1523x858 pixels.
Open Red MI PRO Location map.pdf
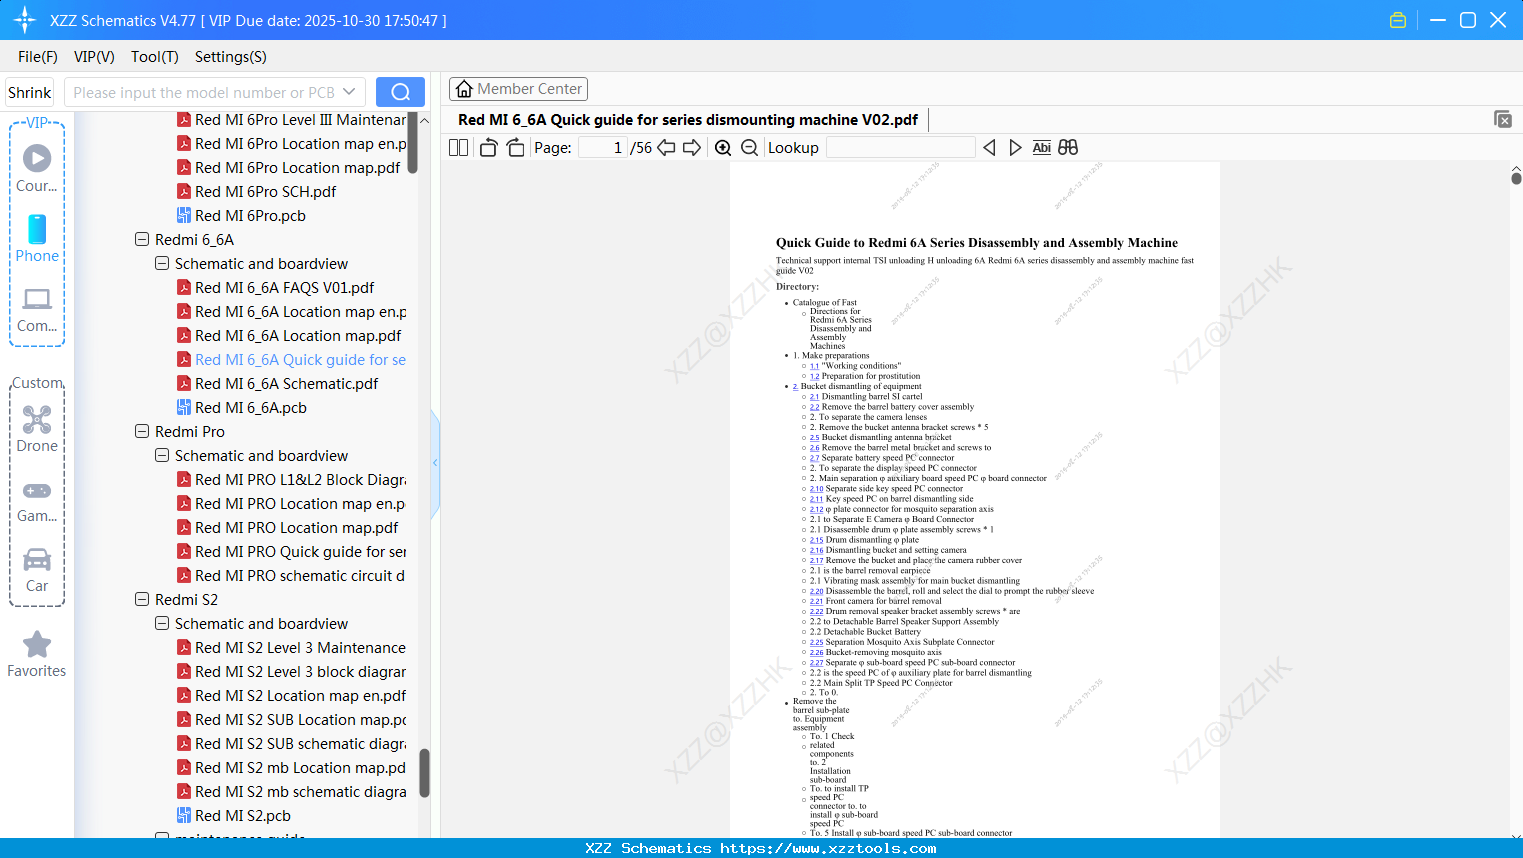click(x=297, y=528)
